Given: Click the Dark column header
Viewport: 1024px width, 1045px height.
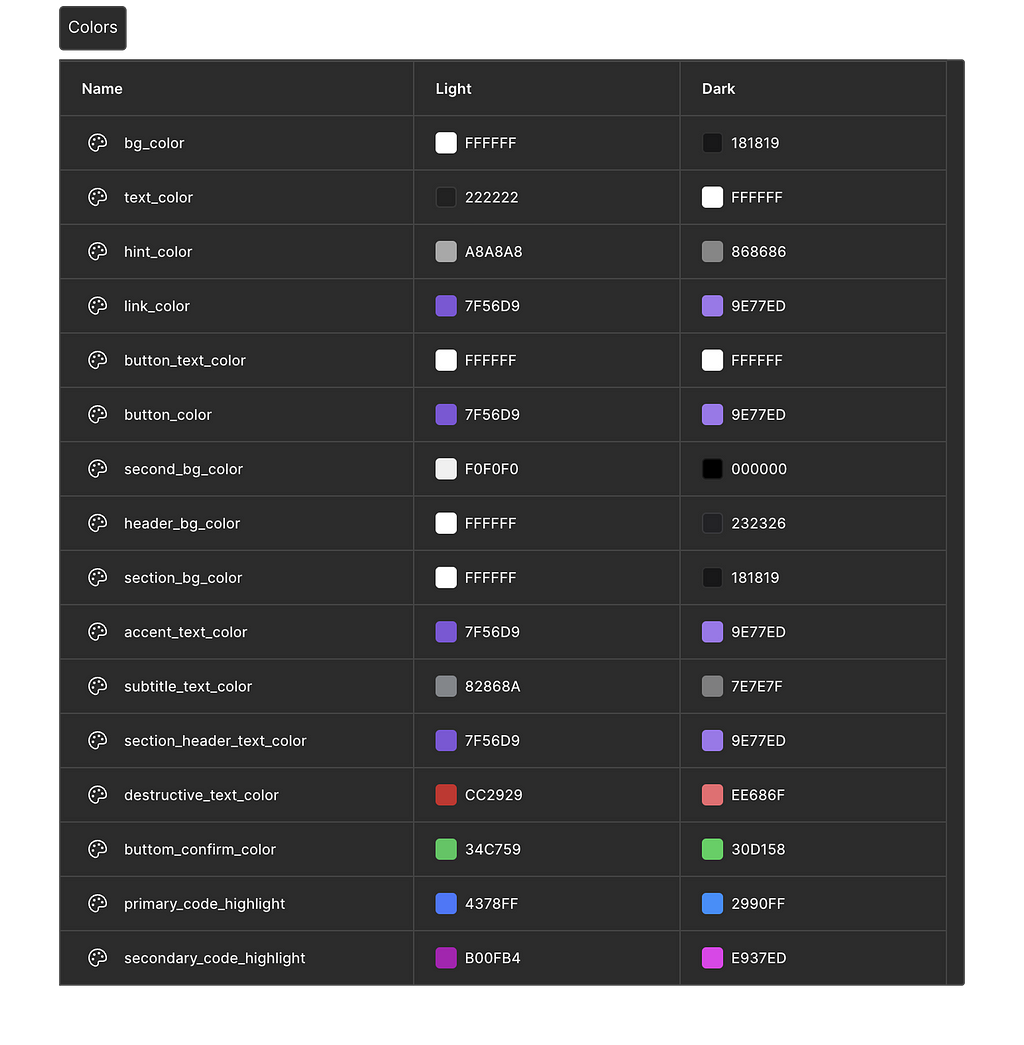Looking at the screenshot, I should (718, 89).
